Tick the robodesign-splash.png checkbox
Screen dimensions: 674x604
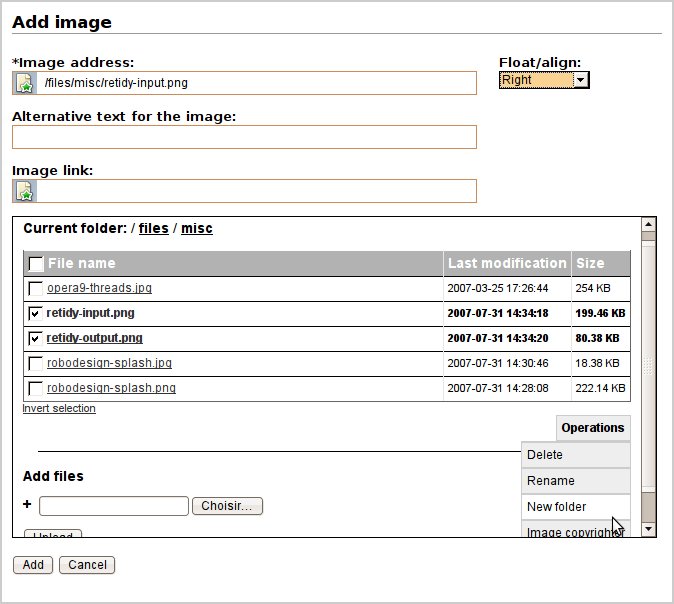36,388
